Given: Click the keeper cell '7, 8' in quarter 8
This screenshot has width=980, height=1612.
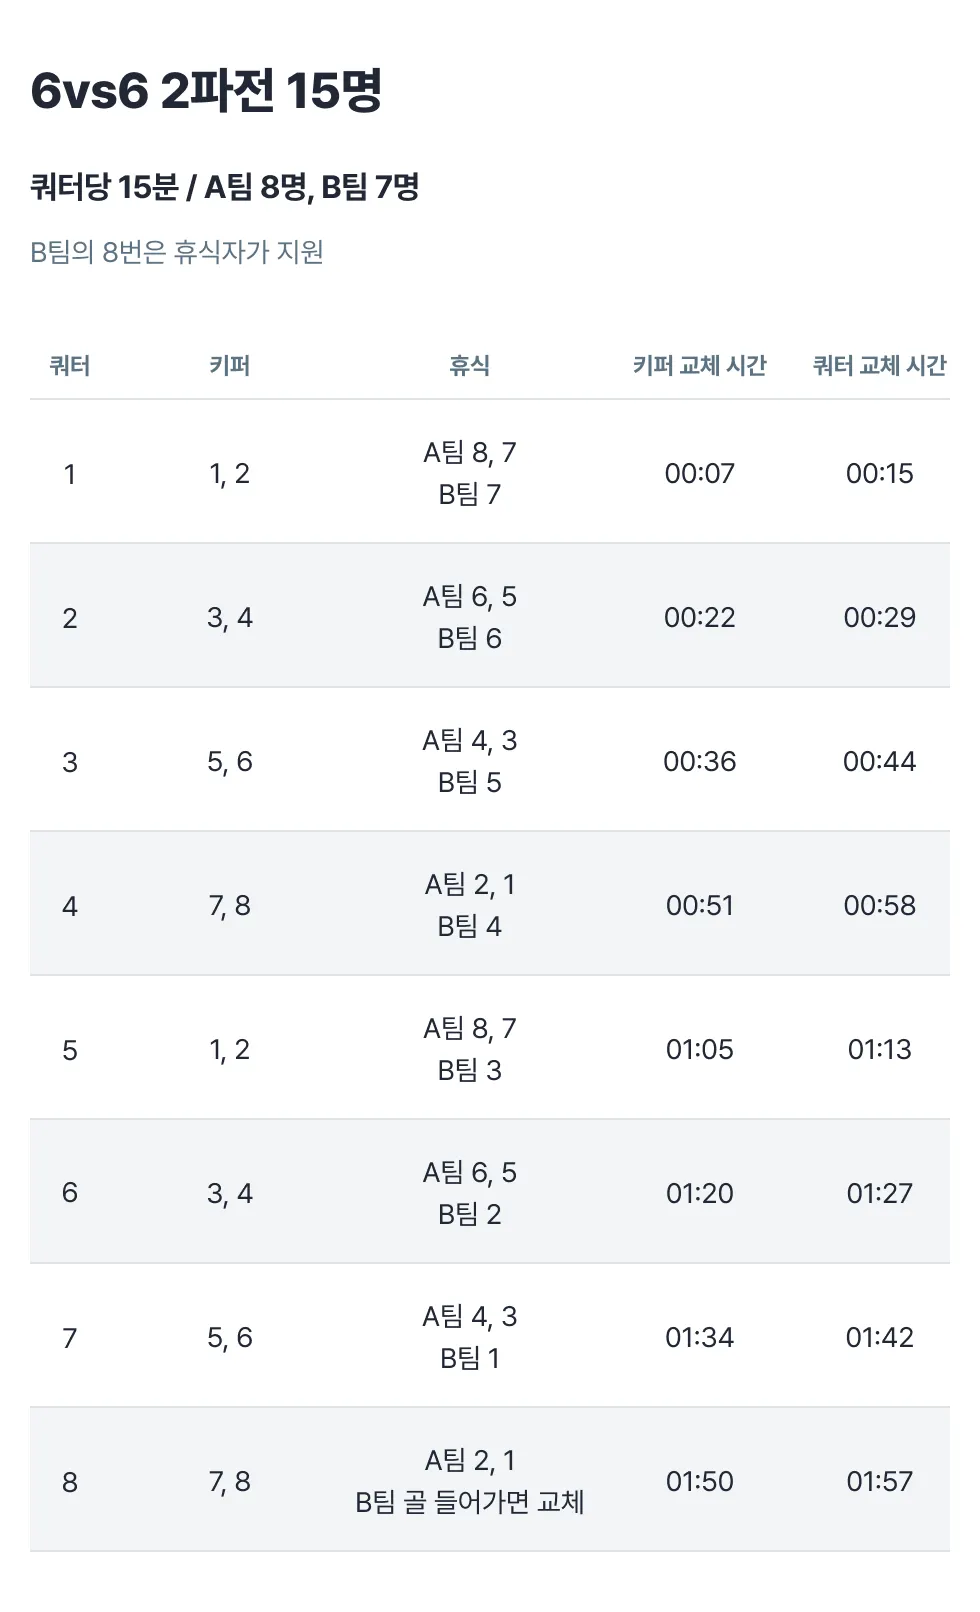Looking at the screenshot, I should click(229, 1481).
